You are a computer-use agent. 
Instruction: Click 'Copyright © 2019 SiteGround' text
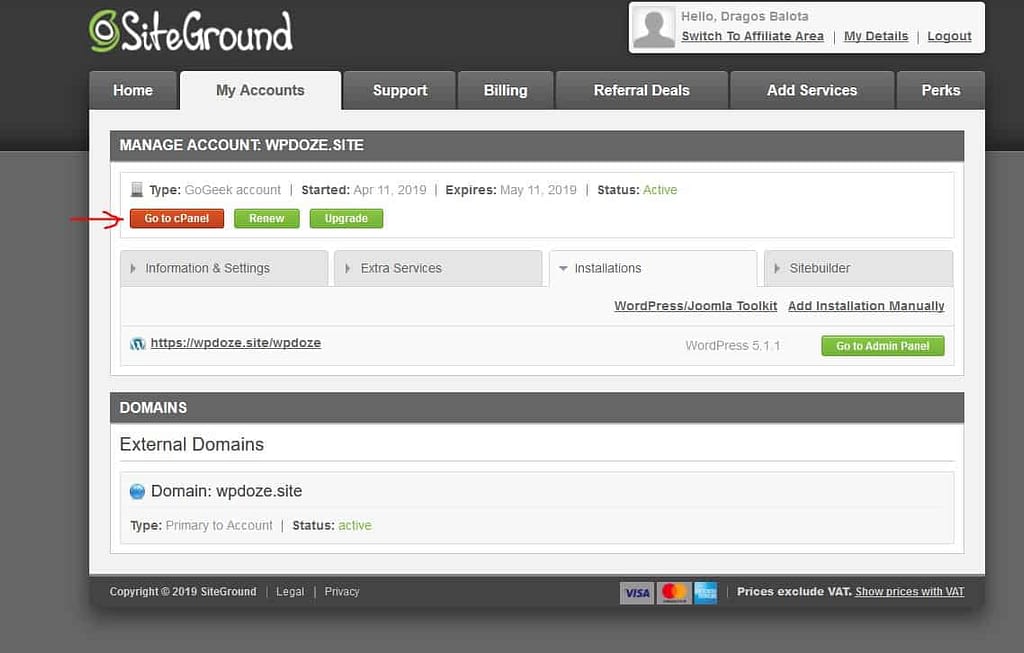coord(183,592)
